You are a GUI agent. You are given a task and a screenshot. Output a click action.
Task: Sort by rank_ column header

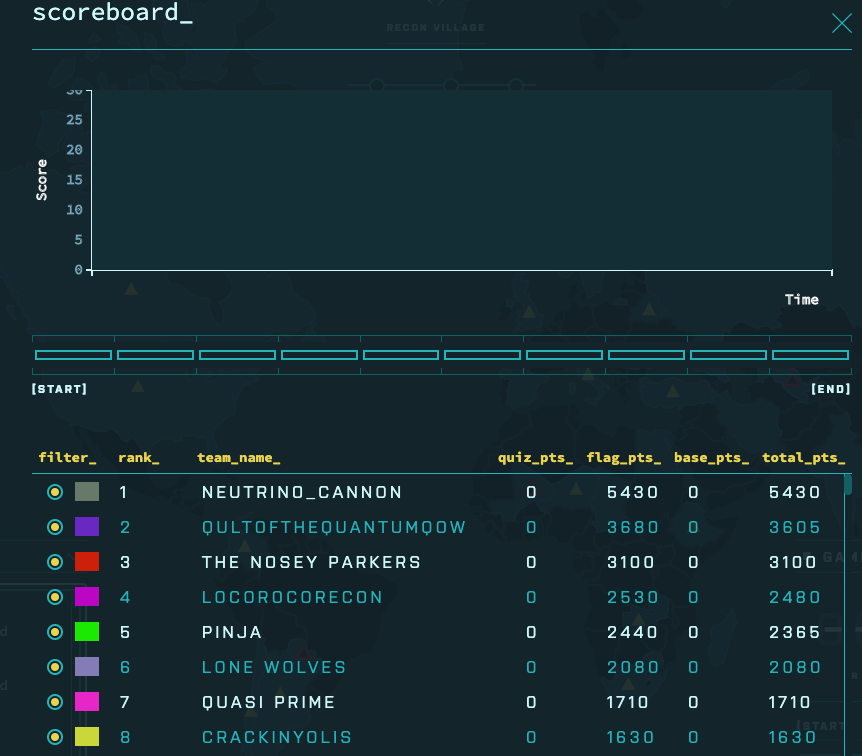click(139, 458)
